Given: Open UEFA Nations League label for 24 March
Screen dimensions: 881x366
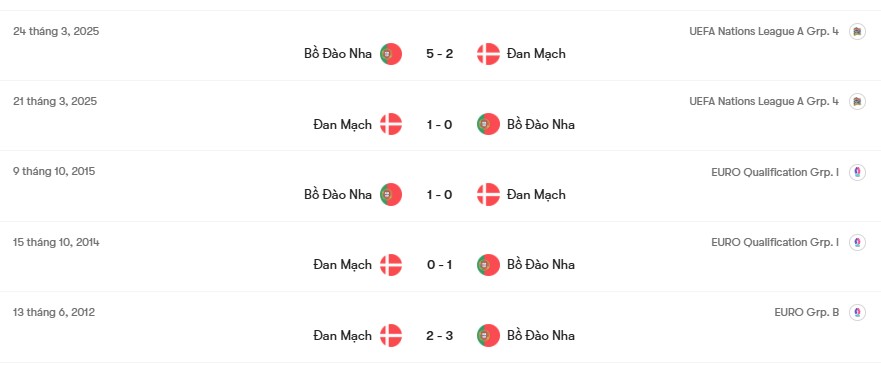Looking at the screenshot, I should click(764, 31).
